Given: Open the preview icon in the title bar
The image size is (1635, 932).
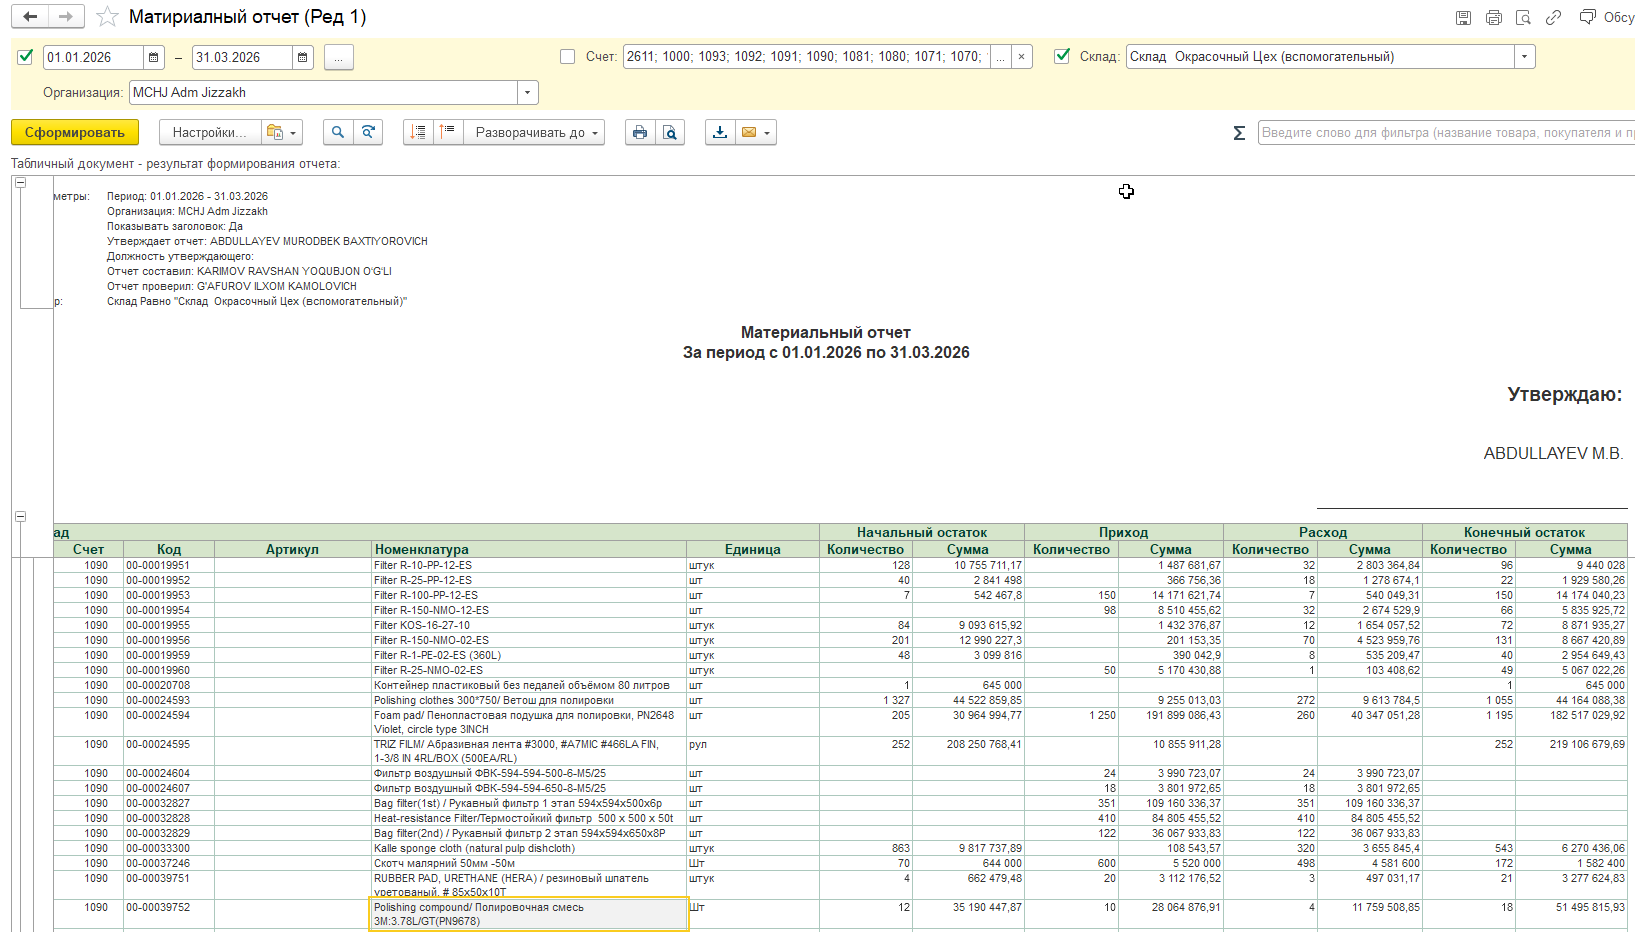Looking at the screenshot, I should click(1523, 17).
